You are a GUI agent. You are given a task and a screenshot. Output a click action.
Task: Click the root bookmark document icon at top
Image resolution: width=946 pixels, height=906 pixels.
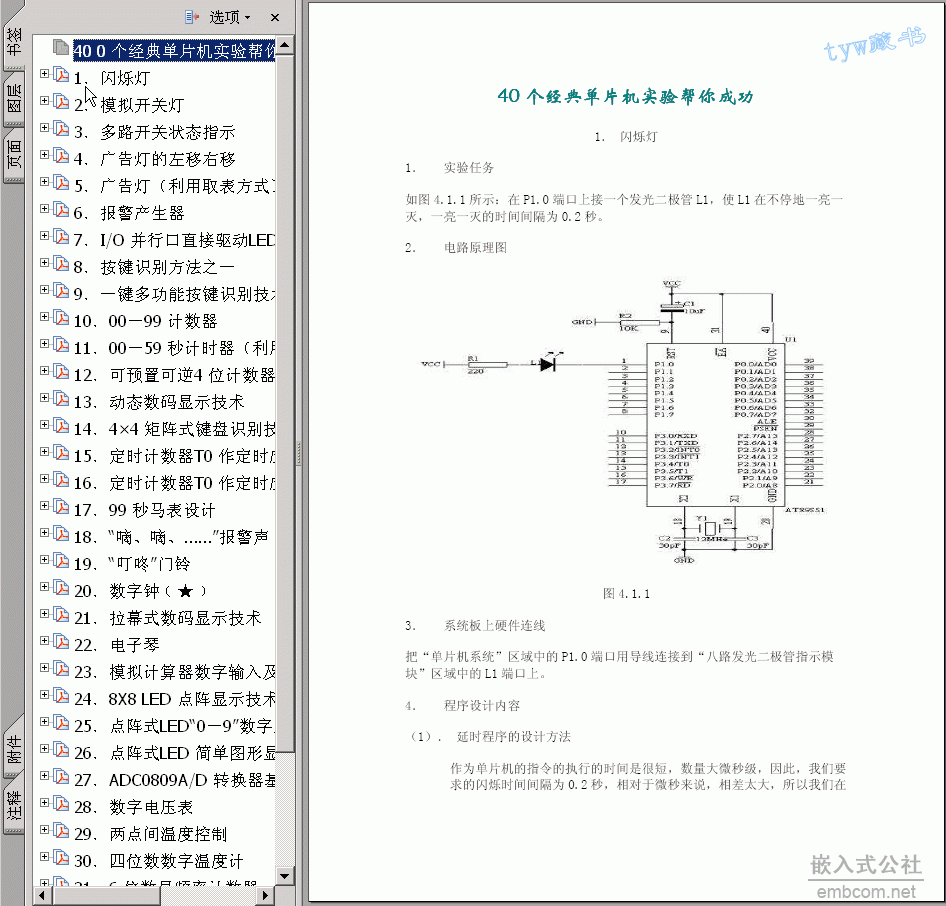(x=61, y=49)
